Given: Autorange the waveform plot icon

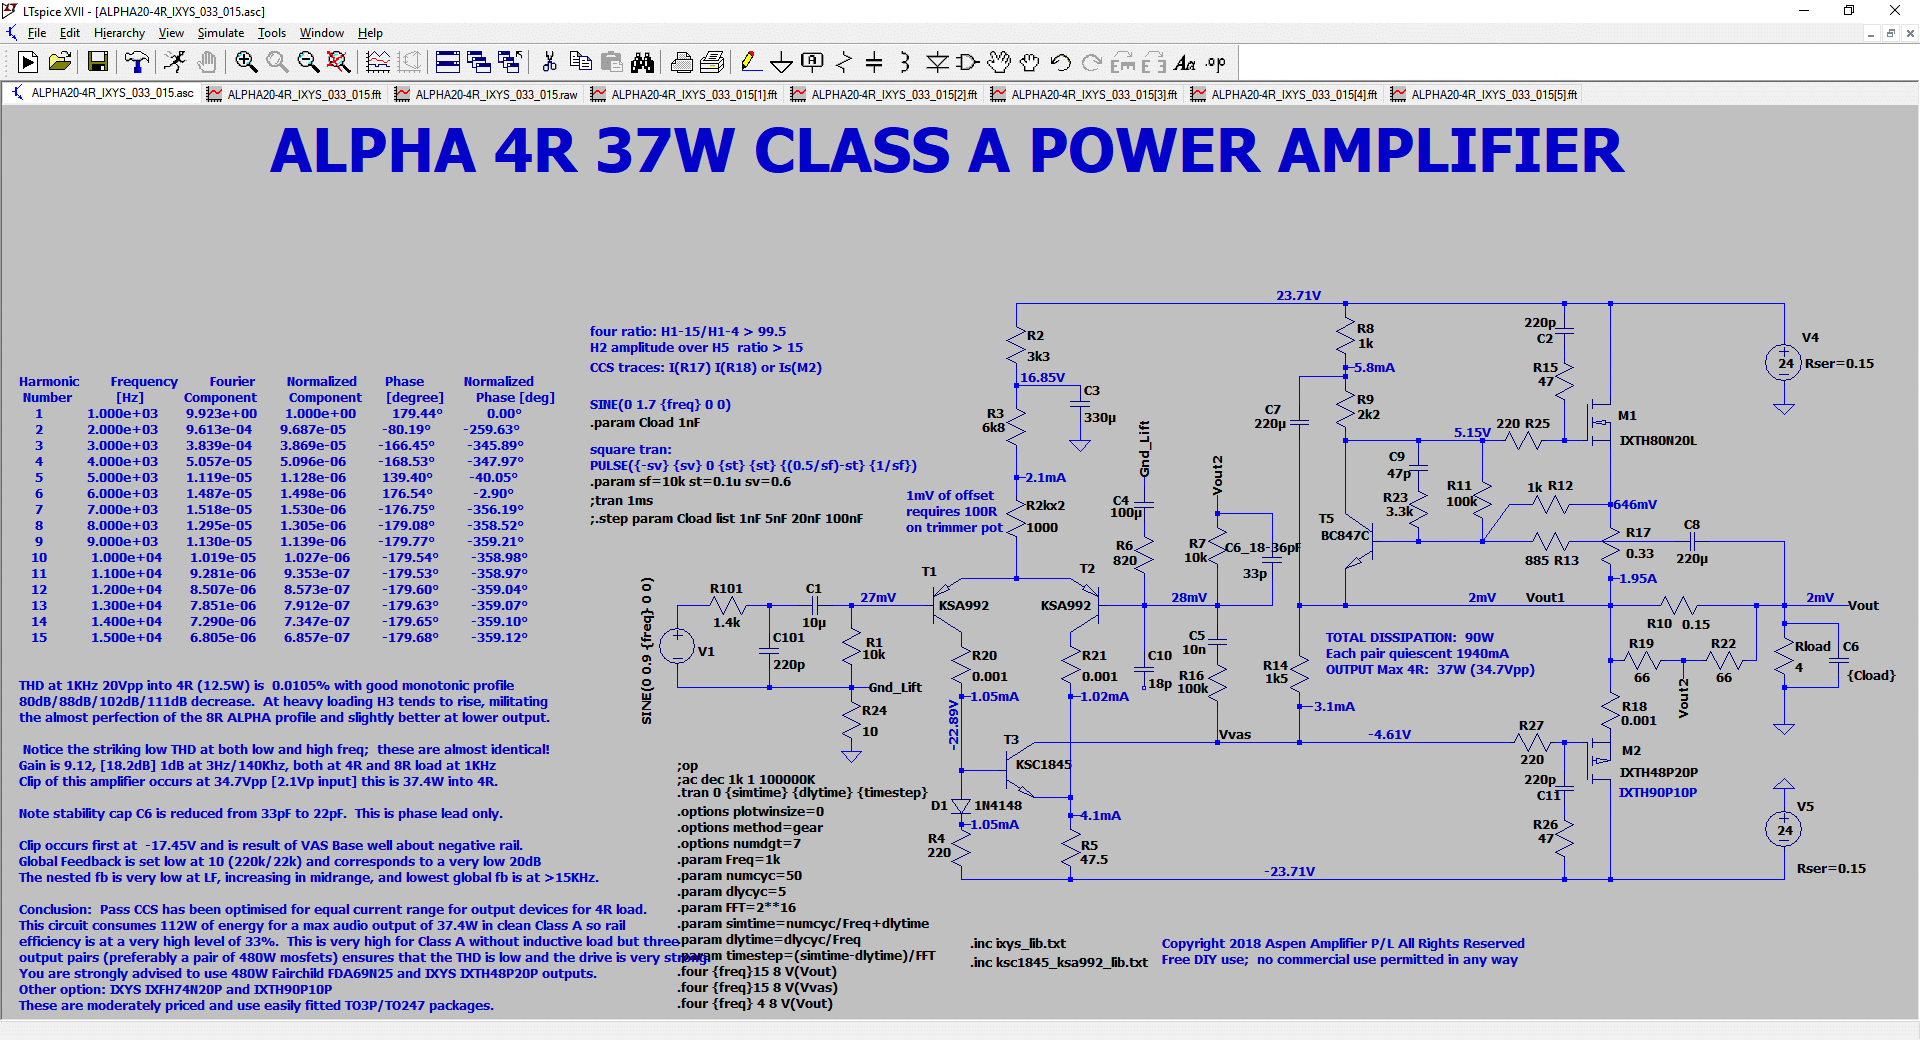Looking at the screenshot, I should click(378, 63).
